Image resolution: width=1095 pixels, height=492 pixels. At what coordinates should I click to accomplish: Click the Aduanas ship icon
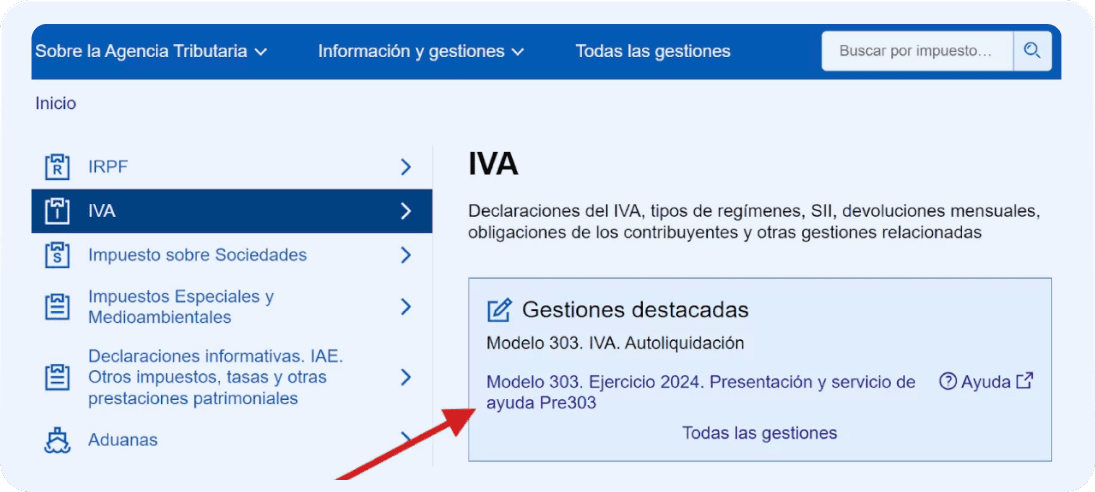(57, 440)
